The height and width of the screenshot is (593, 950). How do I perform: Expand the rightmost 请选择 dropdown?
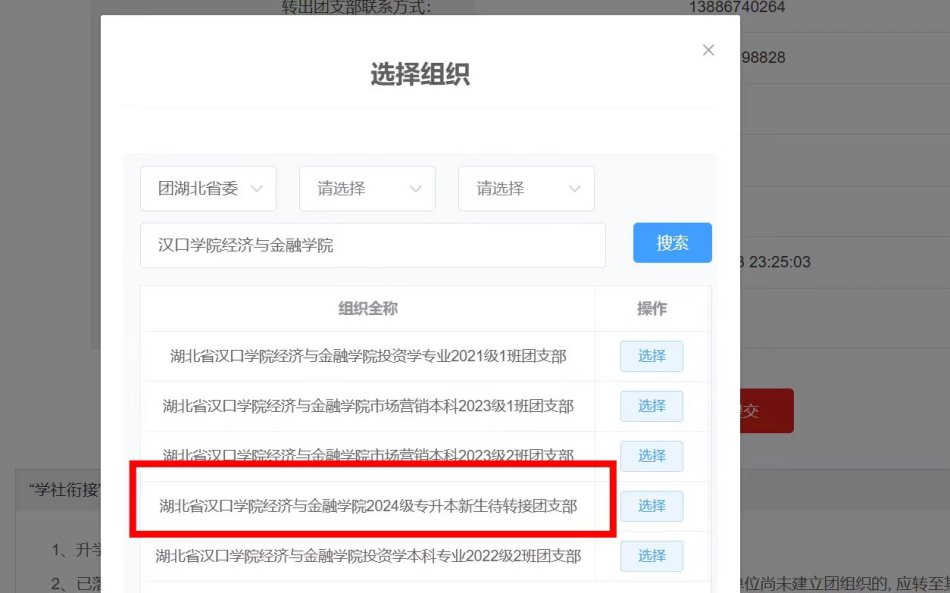pyautogui.click(x=525, y=188)
